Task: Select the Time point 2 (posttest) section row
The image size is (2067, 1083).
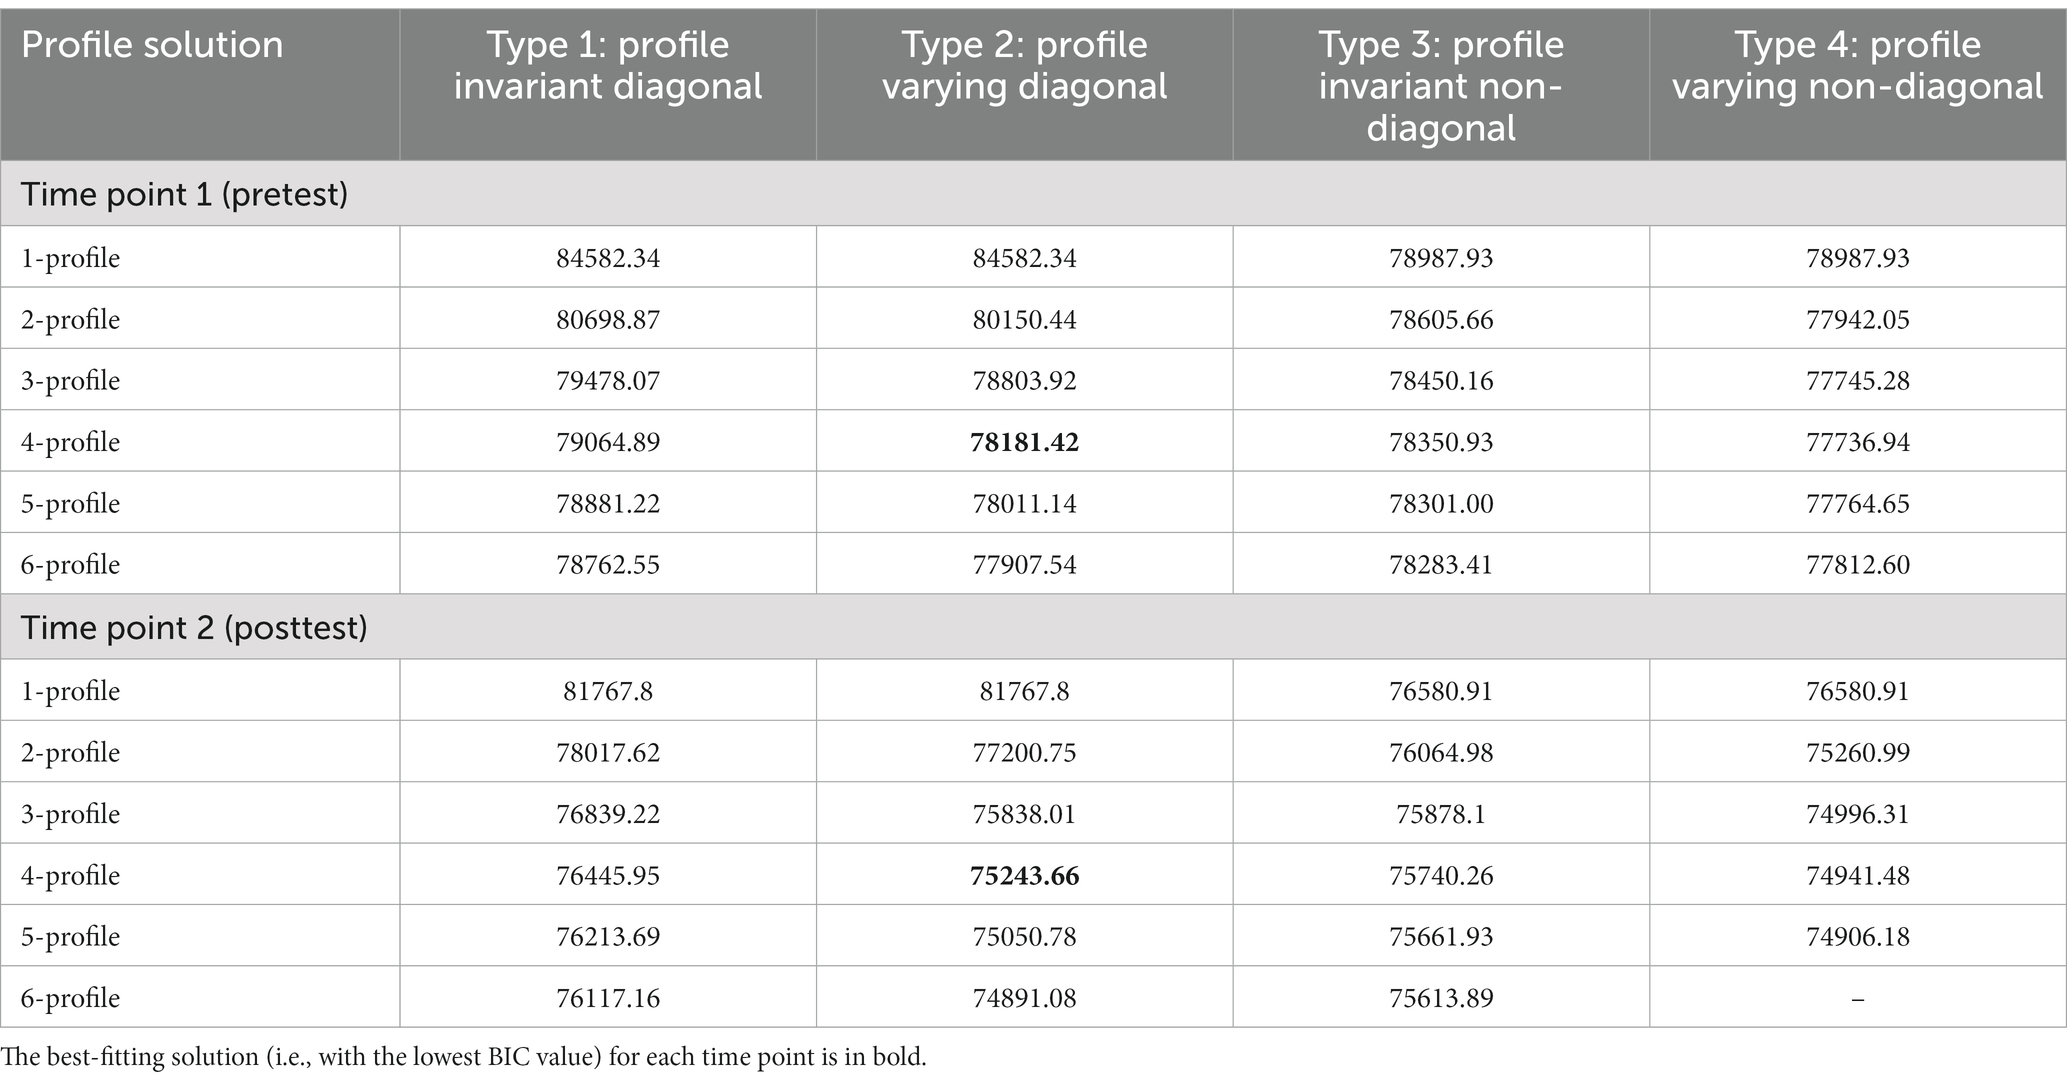Action: pyautogui.click(x=1033, y=627)
